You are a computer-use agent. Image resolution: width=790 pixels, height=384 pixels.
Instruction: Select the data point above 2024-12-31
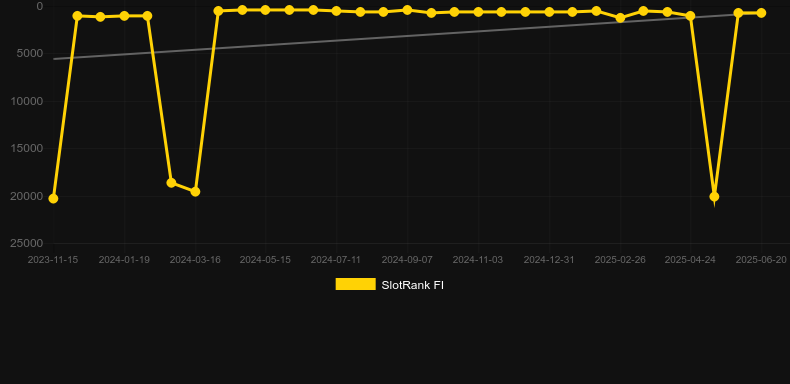549,12
